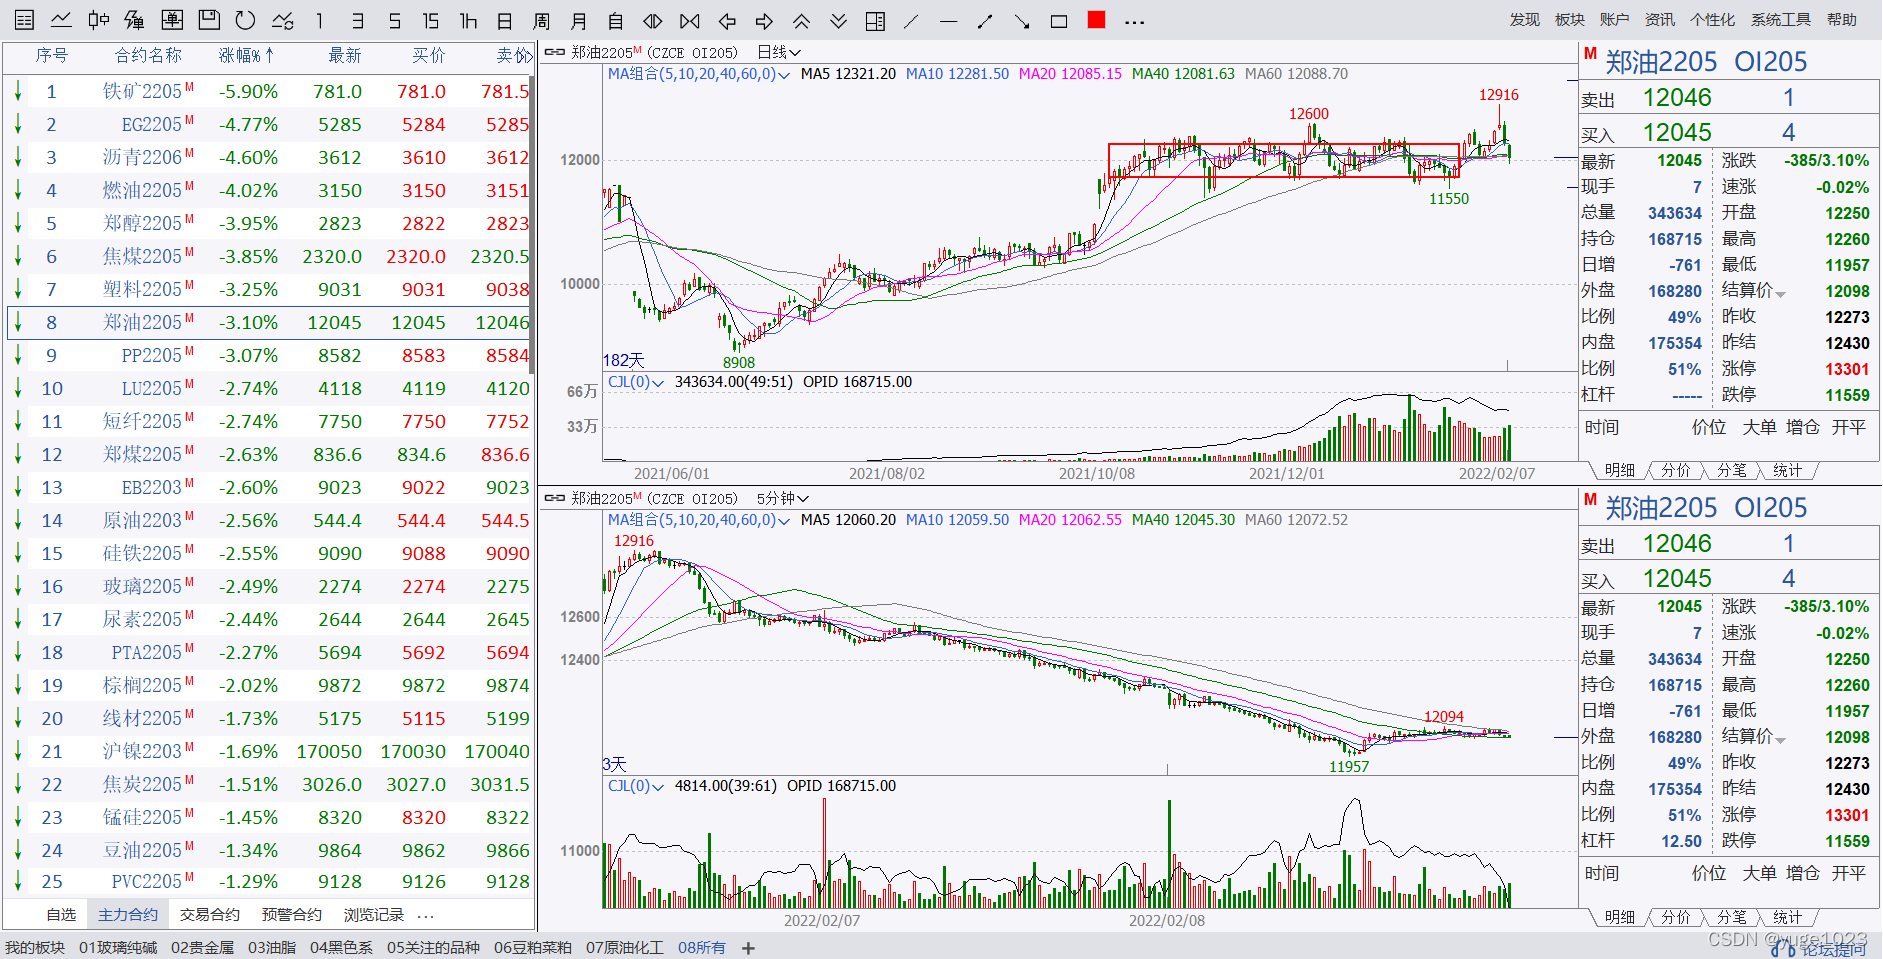Open 个性化 menu
Image resolution: width=1883 pixels, height=959 pixels.
click(x=1713, y=20)
